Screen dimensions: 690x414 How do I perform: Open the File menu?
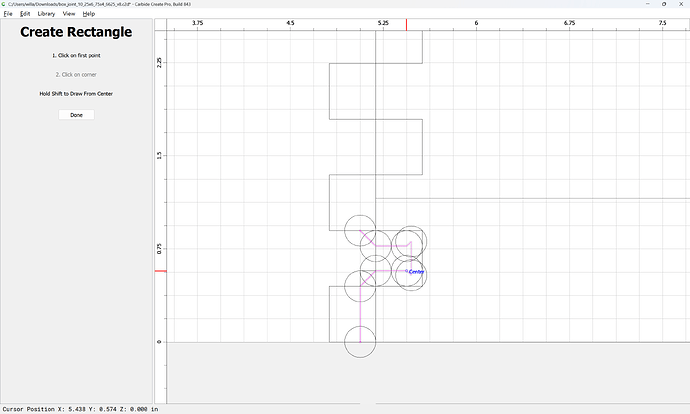(8, 14)
